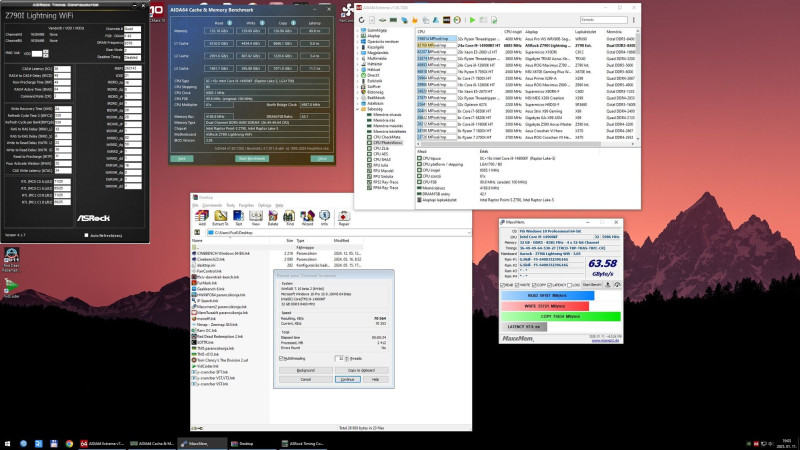This screenshot has height=450, width=800.
Task: Toggle the LATENCY checkbox in MaxxMem
Action: point(549,285)
